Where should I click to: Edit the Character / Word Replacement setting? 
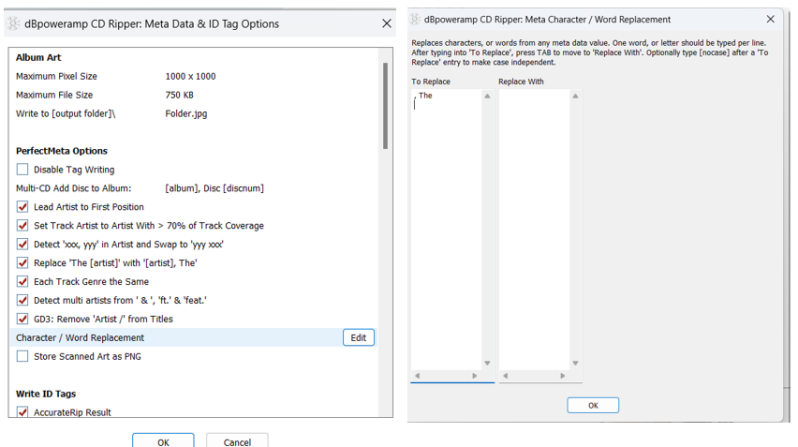pyautogui.click(x=359, y=338)
